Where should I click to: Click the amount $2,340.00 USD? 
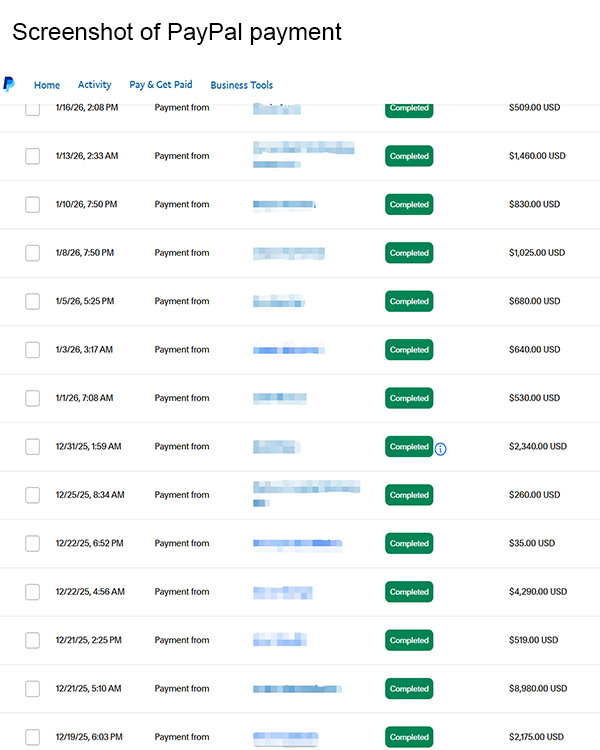(538, 446)
